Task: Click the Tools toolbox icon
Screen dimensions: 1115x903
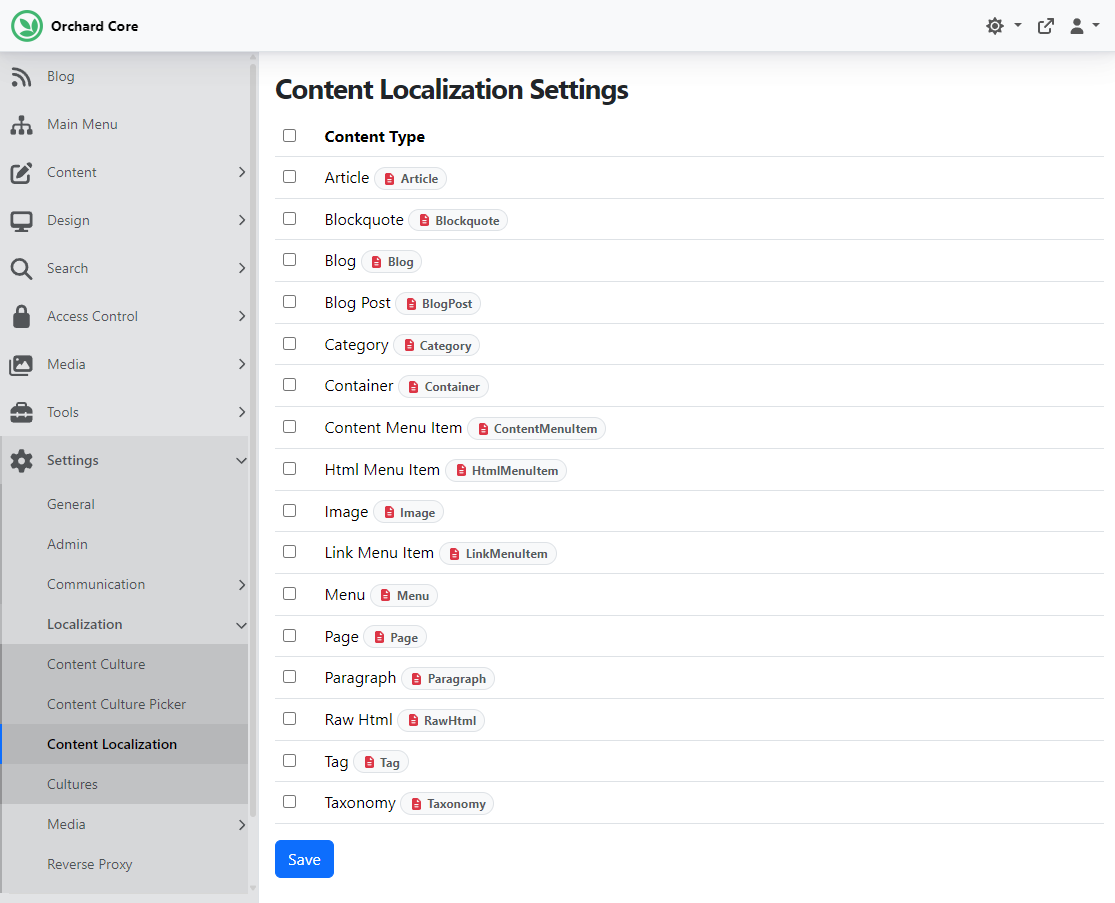Action: [21, 412]
